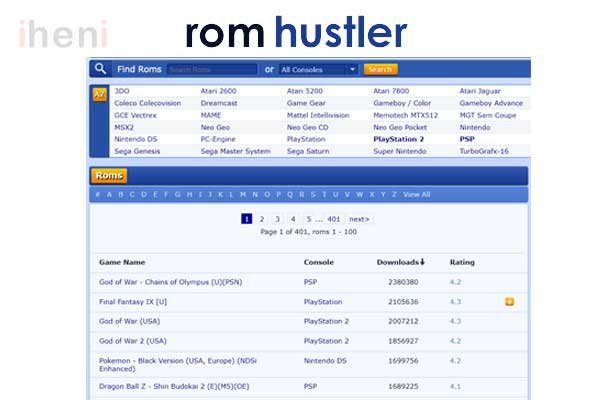This screenshot has height=400, width=600.
Task: Open PC-Engine roms
Action: coord(218,139)
